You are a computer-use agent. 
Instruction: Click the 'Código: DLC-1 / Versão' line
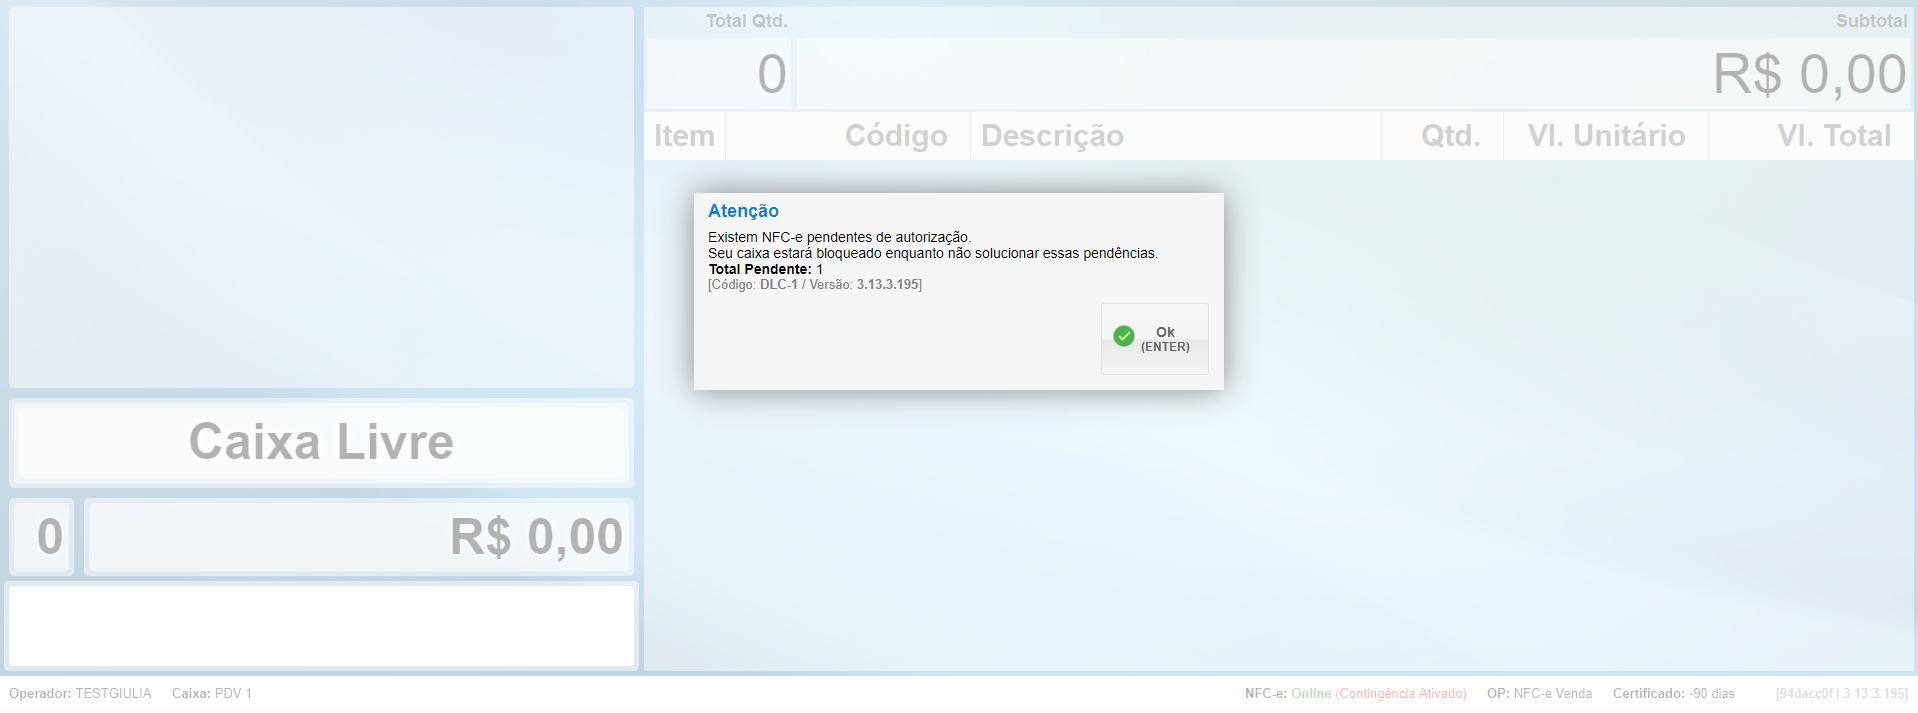(x=815, y=285)
